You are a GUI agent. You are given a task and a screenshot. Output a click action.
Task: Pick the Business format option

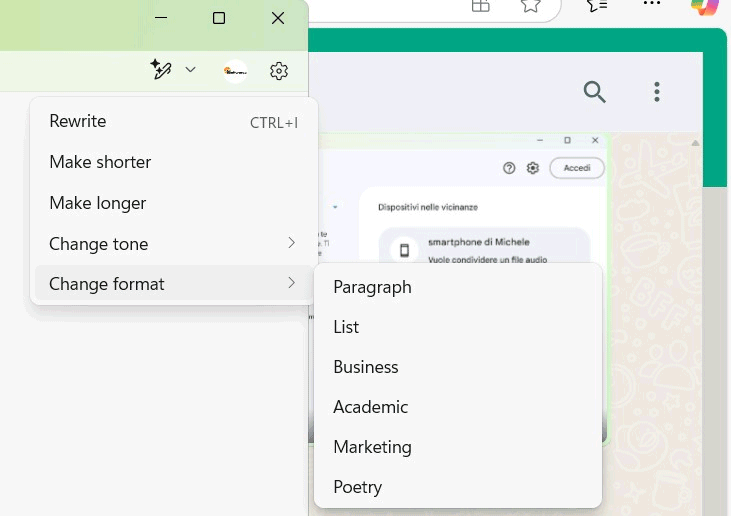pos(366,367)
